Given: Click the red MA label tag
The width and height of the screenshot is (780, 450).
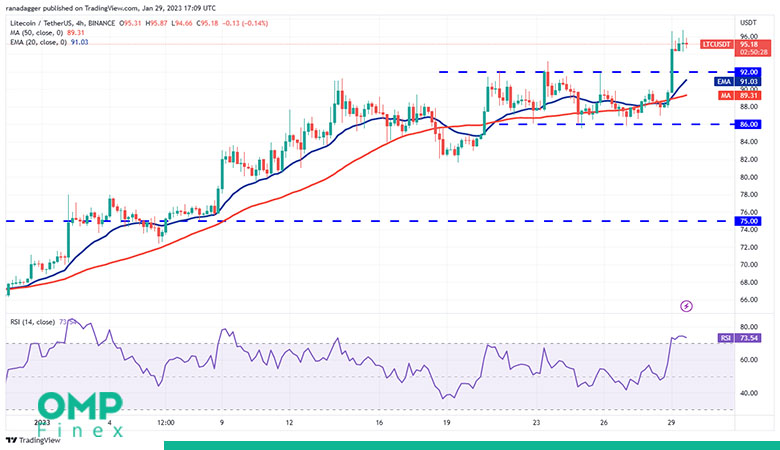Looking at the screenshot, I should pos(726,95).
